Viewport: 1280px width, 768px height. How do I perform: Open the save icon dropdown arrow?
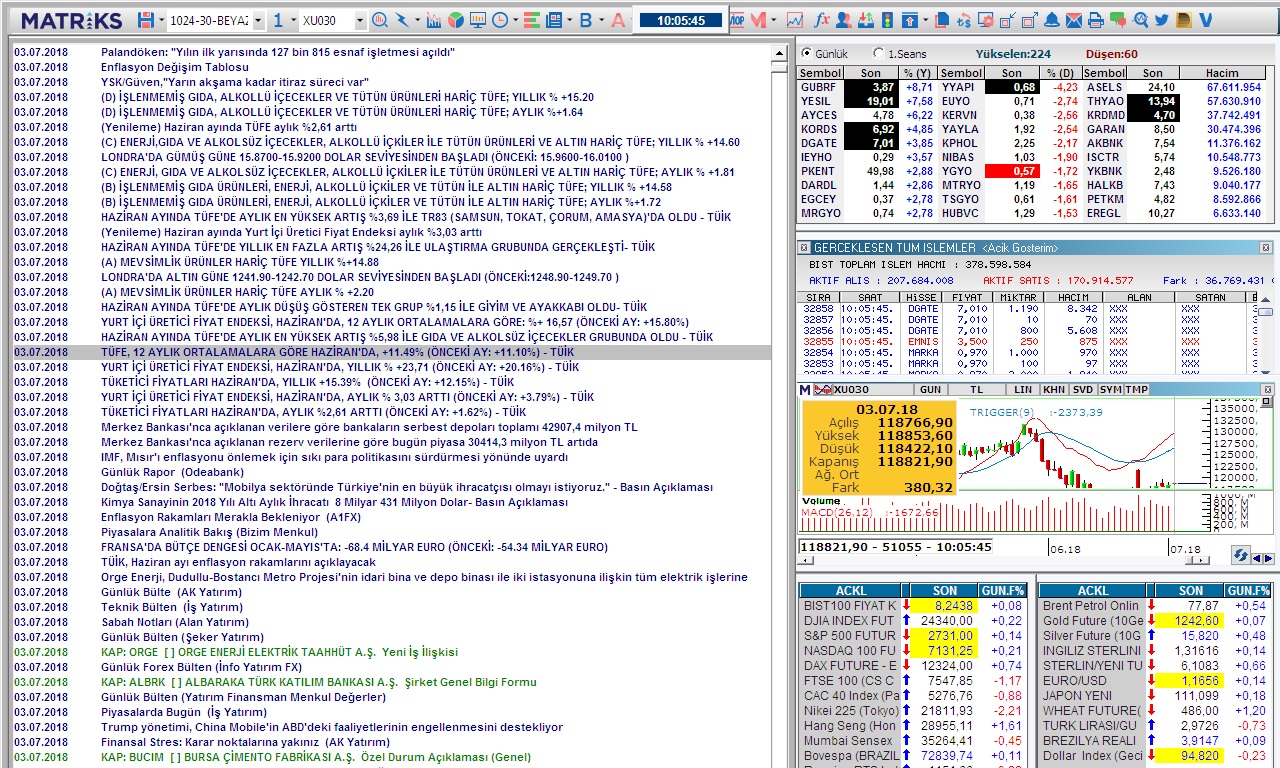click(161, 20)
